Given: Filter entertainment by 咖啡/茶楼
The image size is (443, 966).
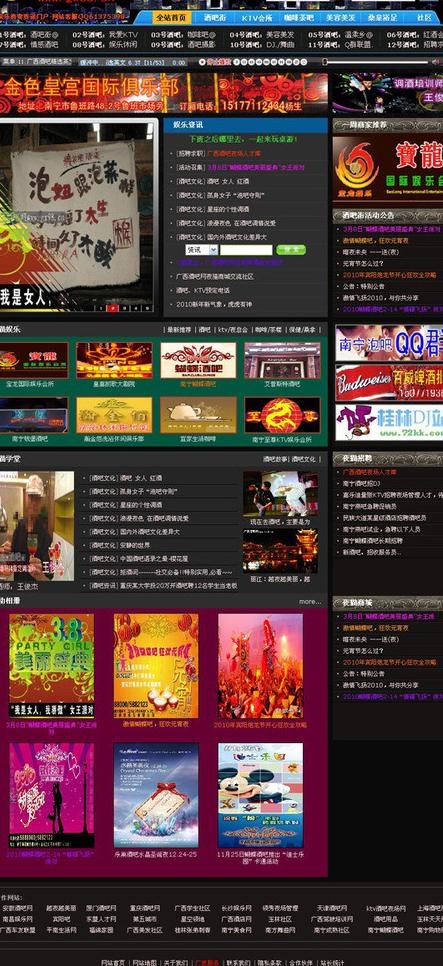Looking at the screenshot, I should tap(267, 330).
